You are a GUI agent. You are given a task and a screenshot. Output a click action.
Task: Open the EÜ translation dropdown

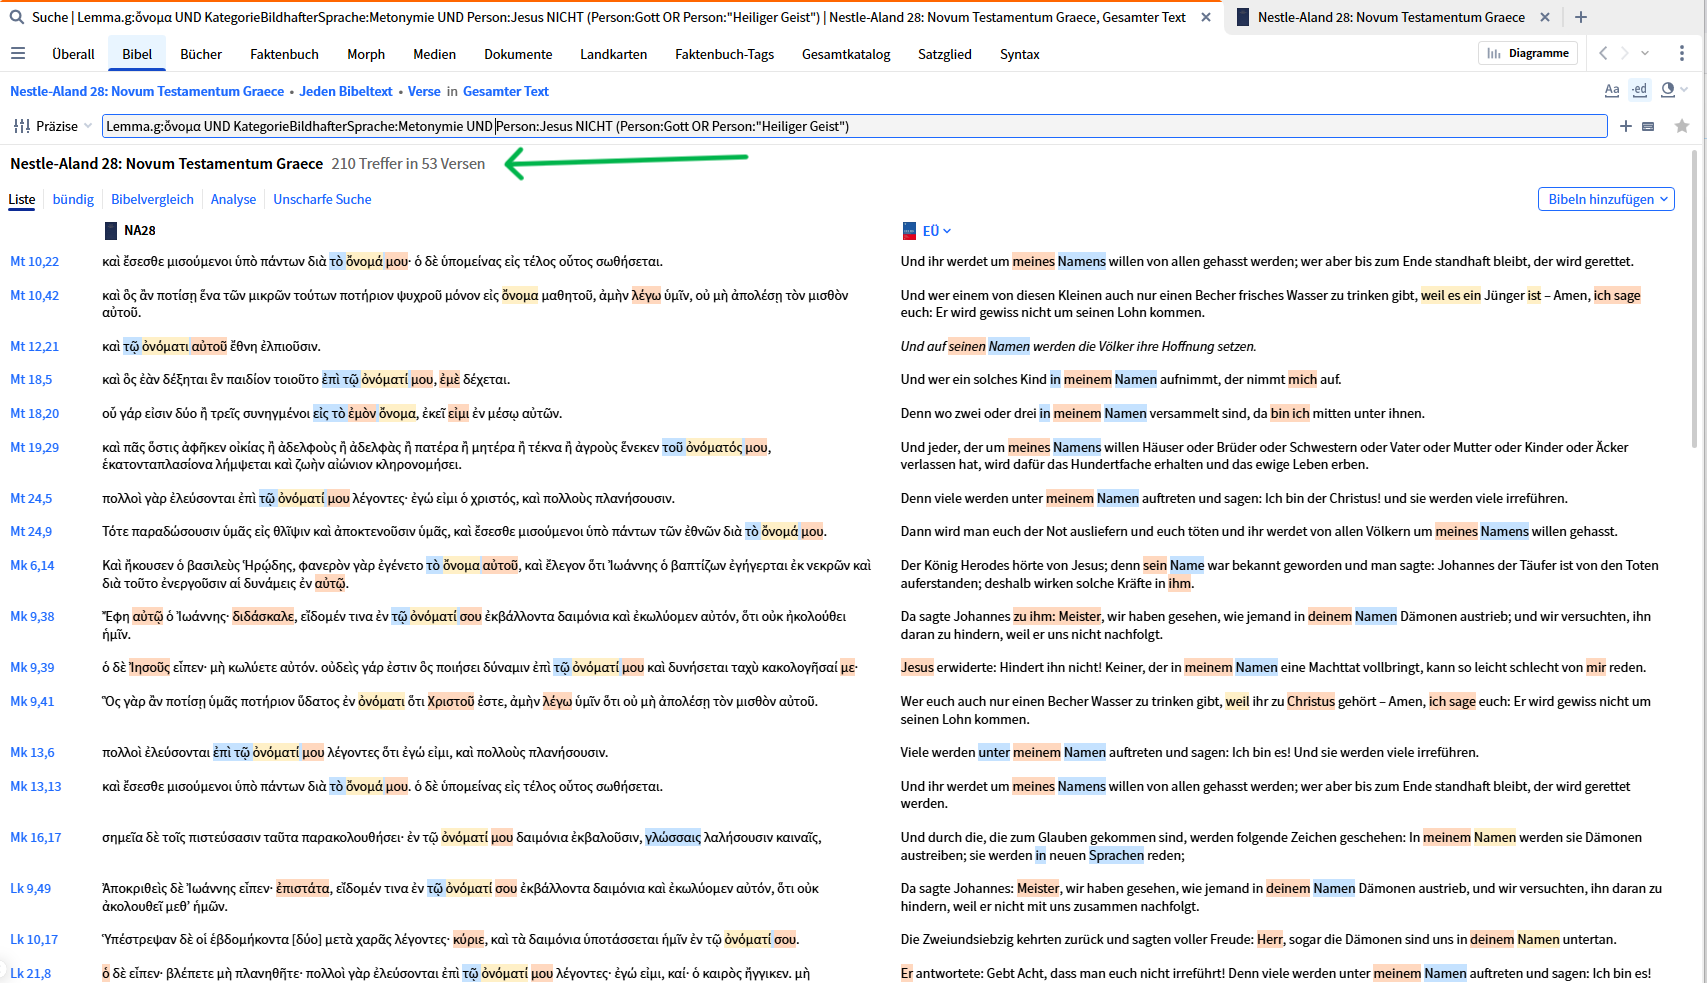point(932,230)
